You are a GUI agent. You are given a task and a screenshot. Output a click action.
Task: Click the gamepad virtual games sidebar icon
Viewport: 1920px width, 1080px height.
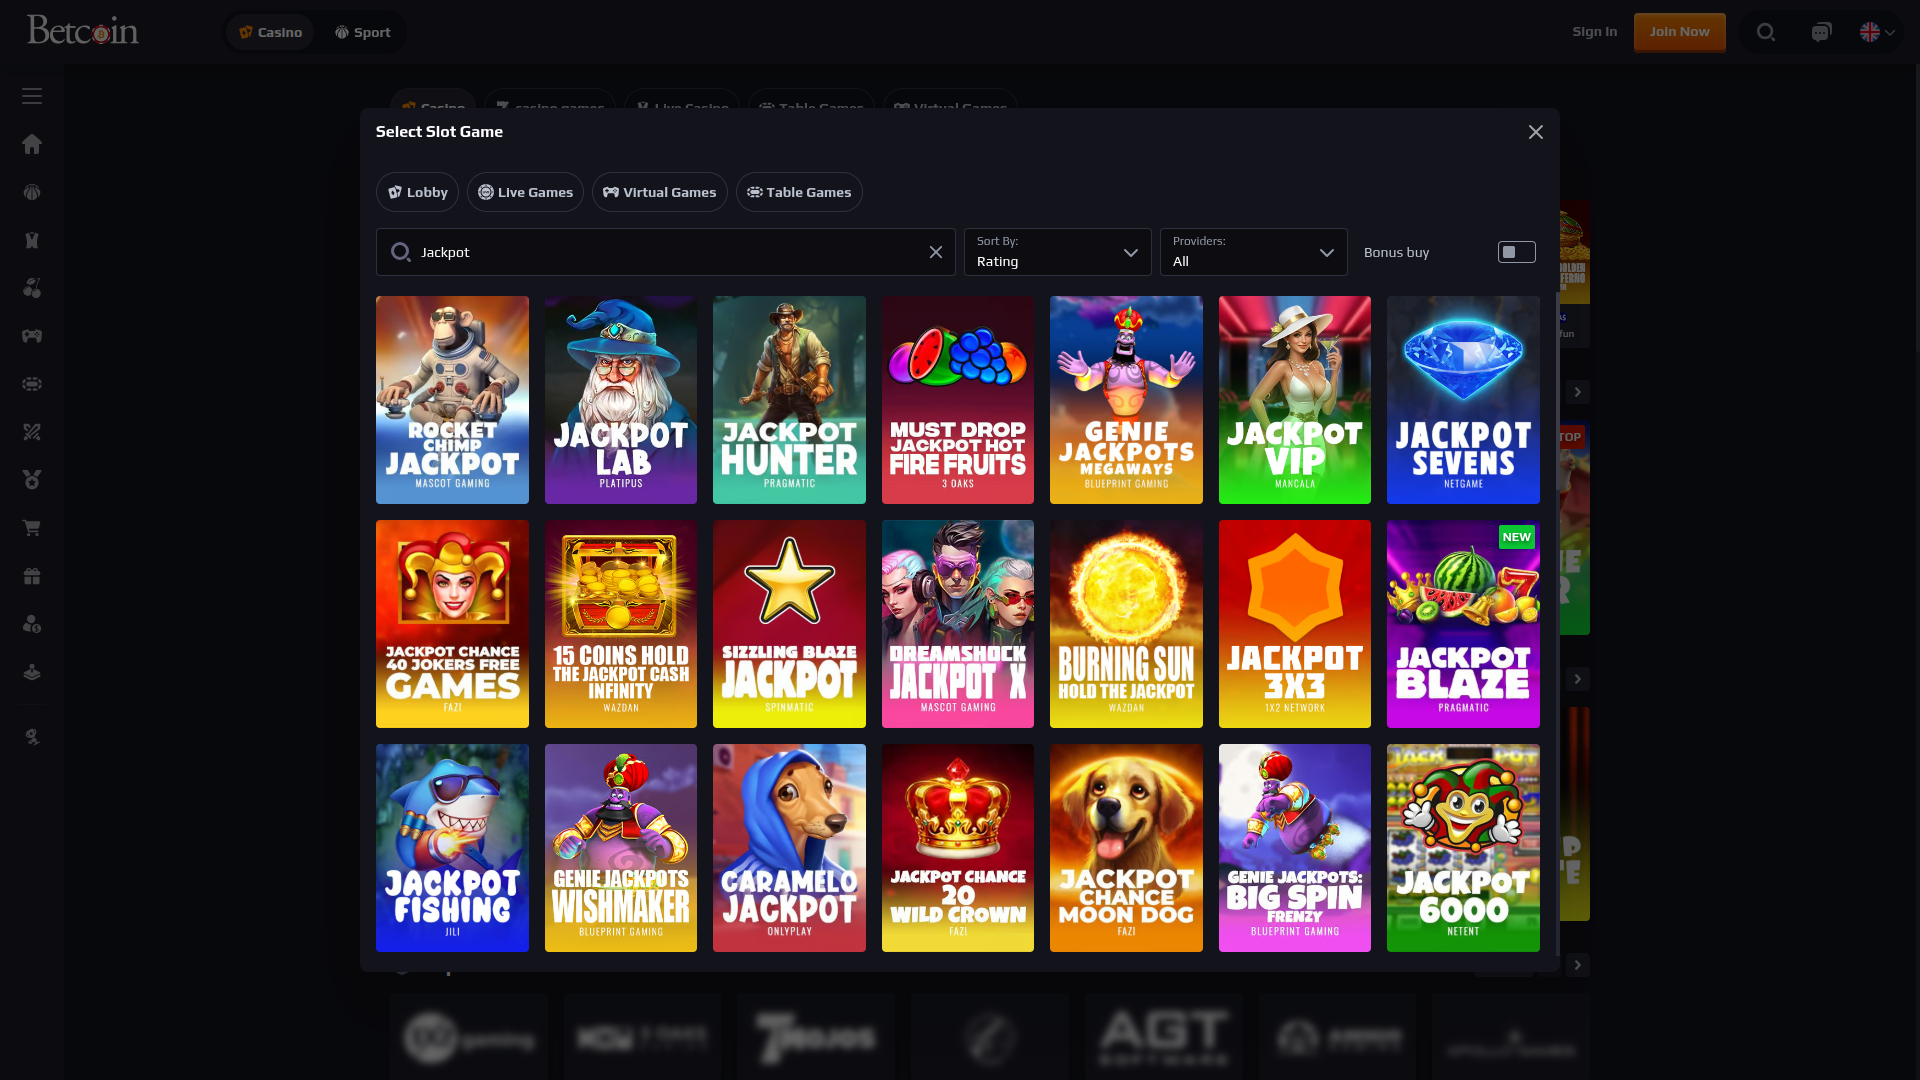coord(32,336)
